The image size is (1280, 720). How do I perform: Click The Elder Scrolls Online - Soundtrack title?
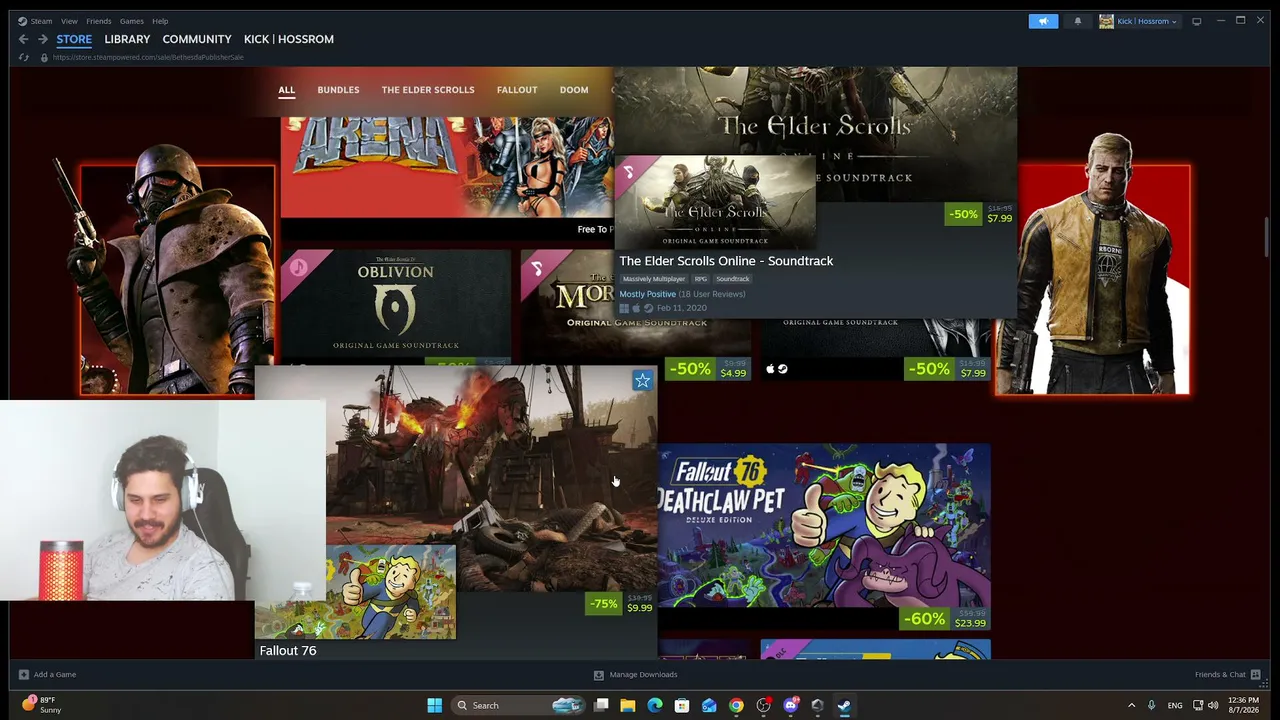pyautogui.click(x=726, y=261)
